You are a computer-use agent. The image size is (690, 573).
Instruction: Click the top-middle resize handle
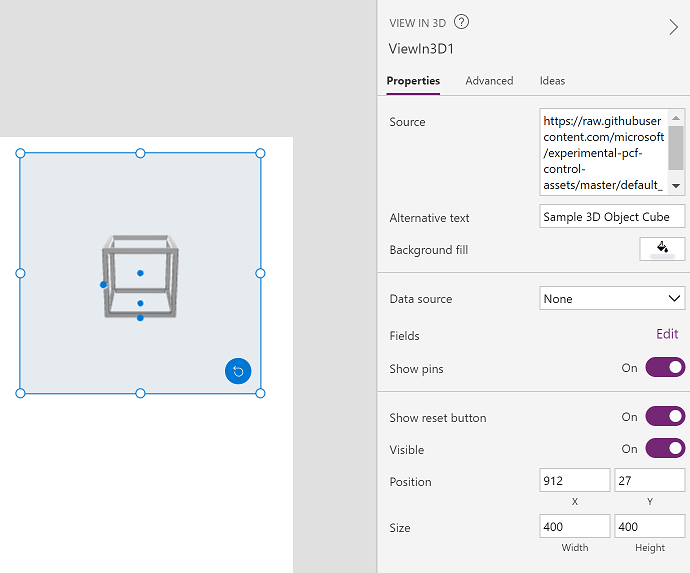pos(140,153)
